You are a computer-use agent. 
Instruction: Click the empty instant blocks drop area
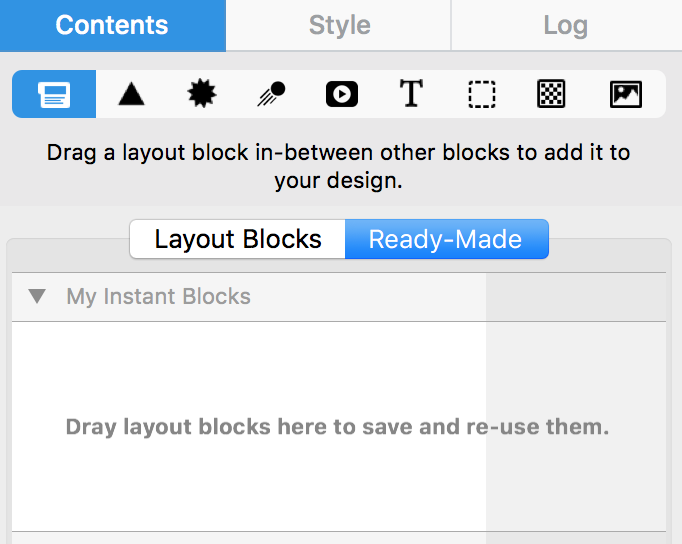[x=249, y=427]
